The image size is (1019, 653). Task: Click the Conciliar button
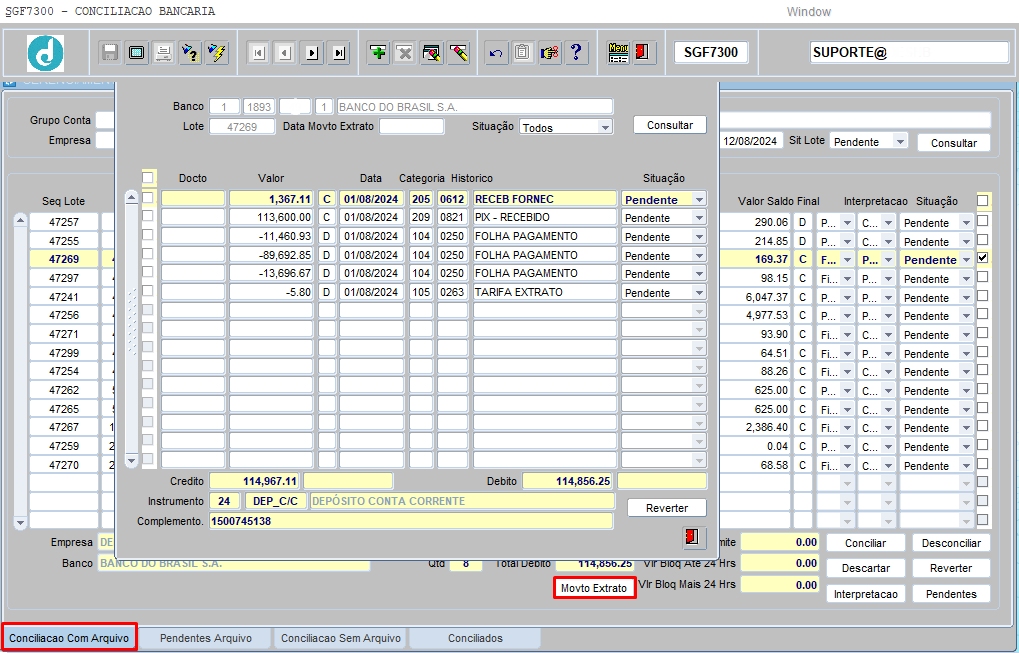[865, 543]
